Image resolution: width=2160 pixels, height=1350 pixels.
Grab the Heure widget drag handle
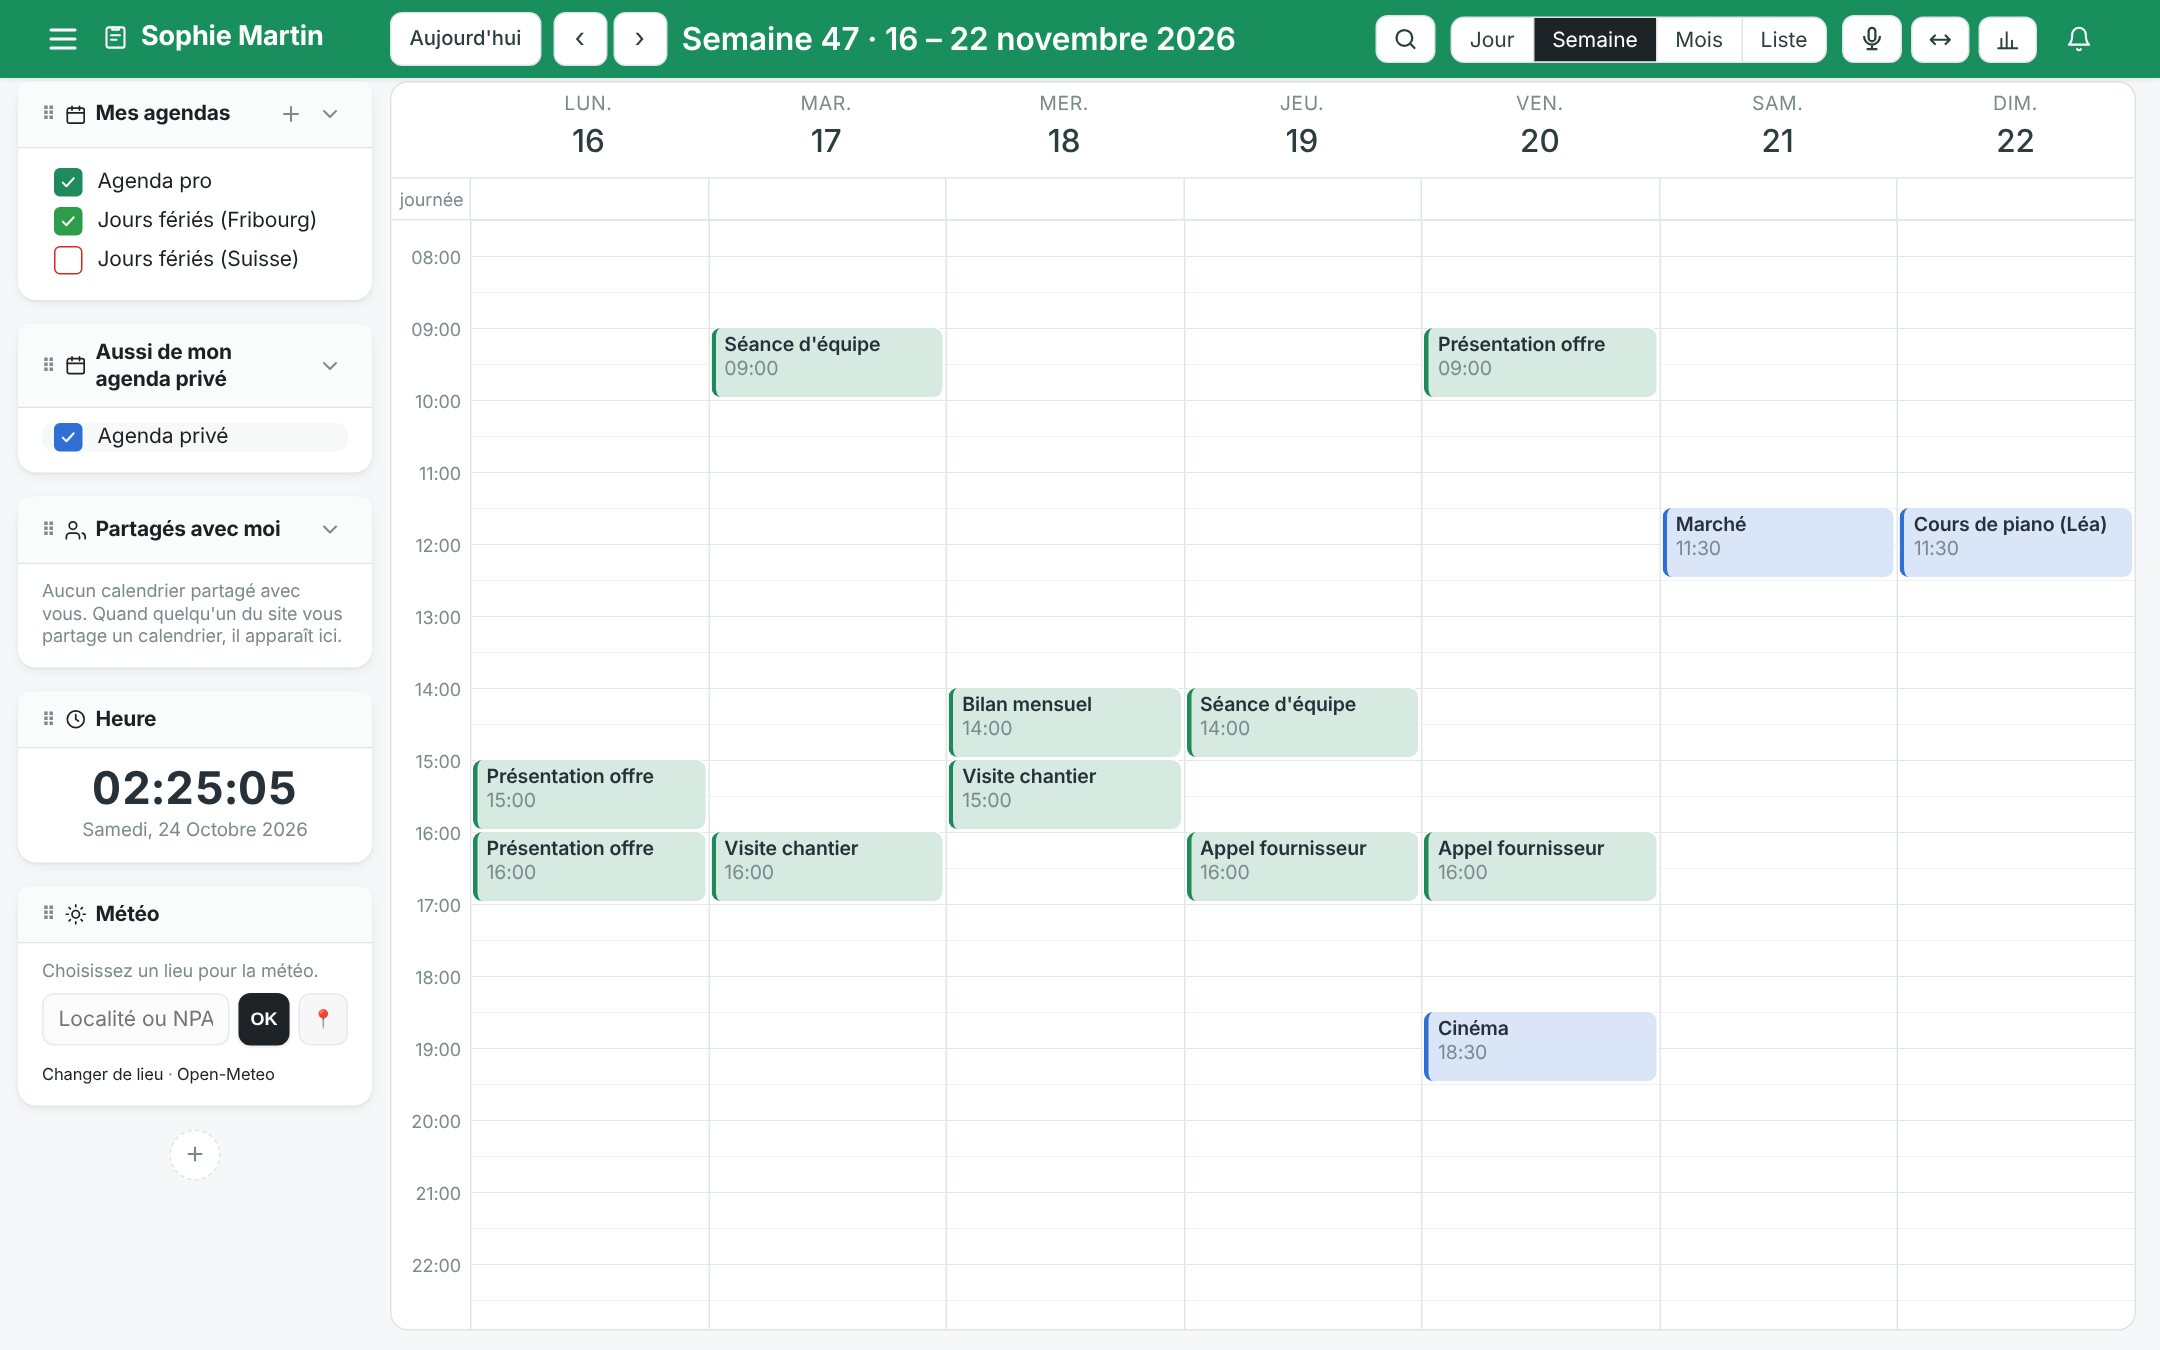point(48,718)
